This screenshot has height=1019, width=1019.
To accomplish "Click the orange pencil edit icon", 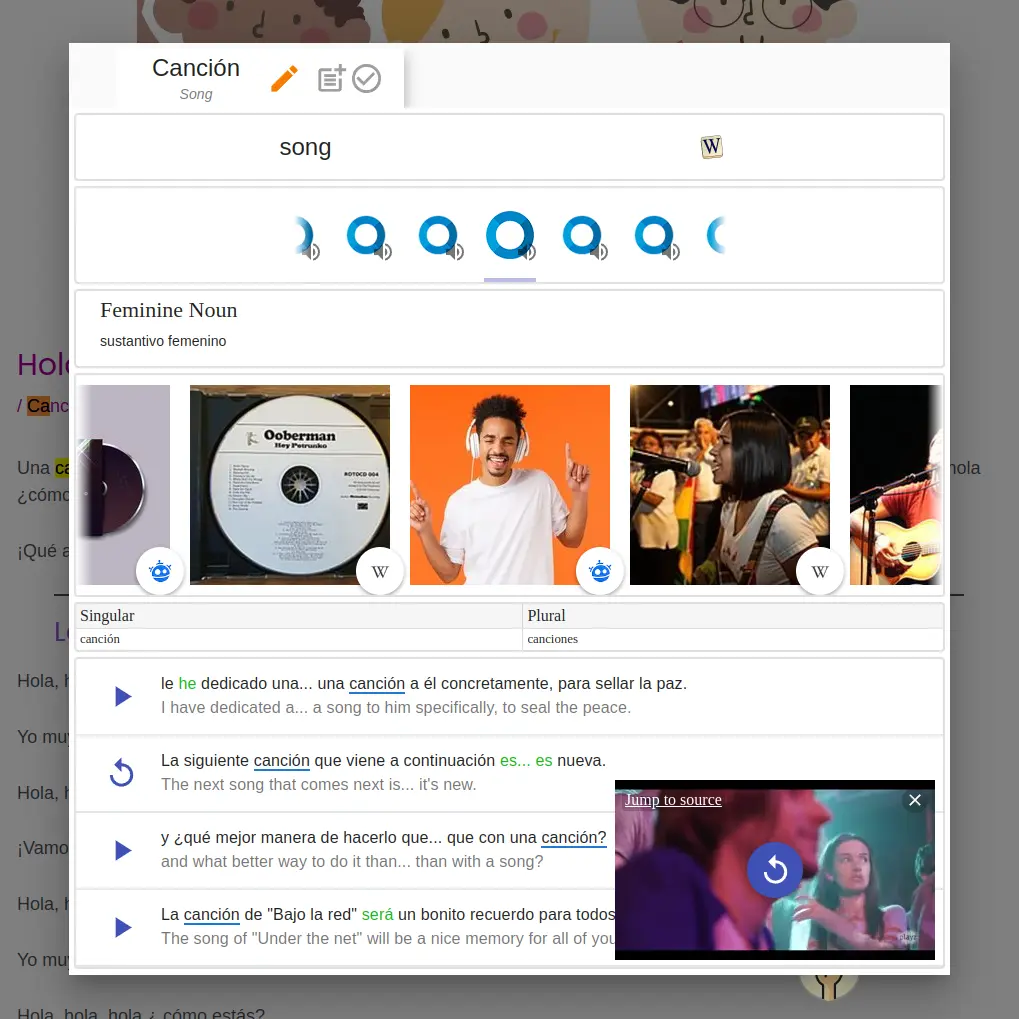I will coord(284,79).
